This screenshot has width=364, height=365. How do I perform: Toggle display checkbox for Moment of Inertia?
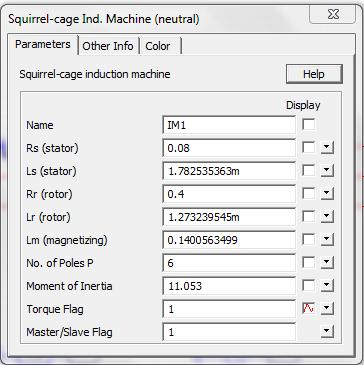[308, 286]
